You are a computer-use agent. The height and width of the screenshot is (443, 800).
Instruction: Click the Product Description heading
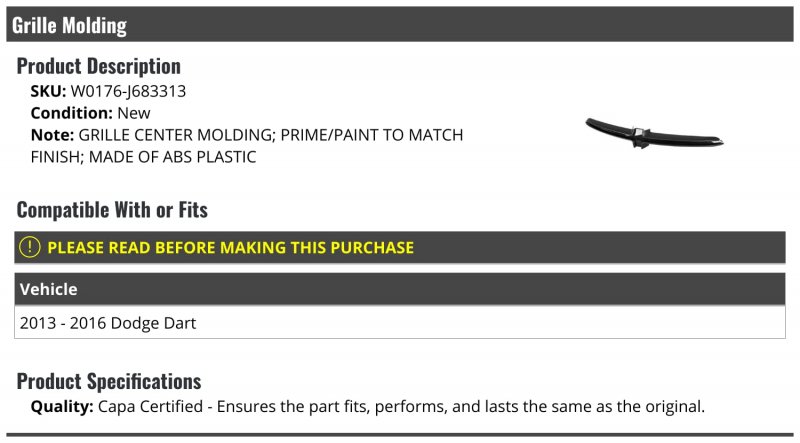tap(98, 66)
